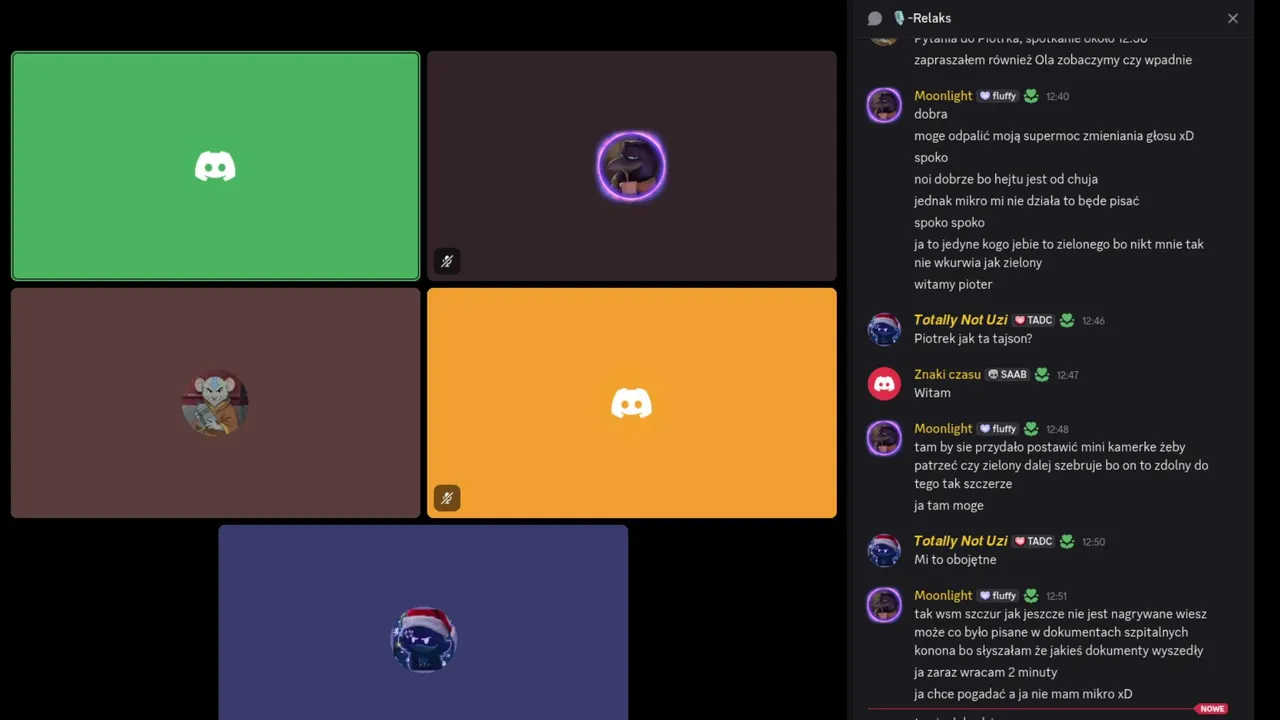Click fluffy tag on Moonlight's 12:48 message
Screen dimensions: 1280x720
(998, 429)
